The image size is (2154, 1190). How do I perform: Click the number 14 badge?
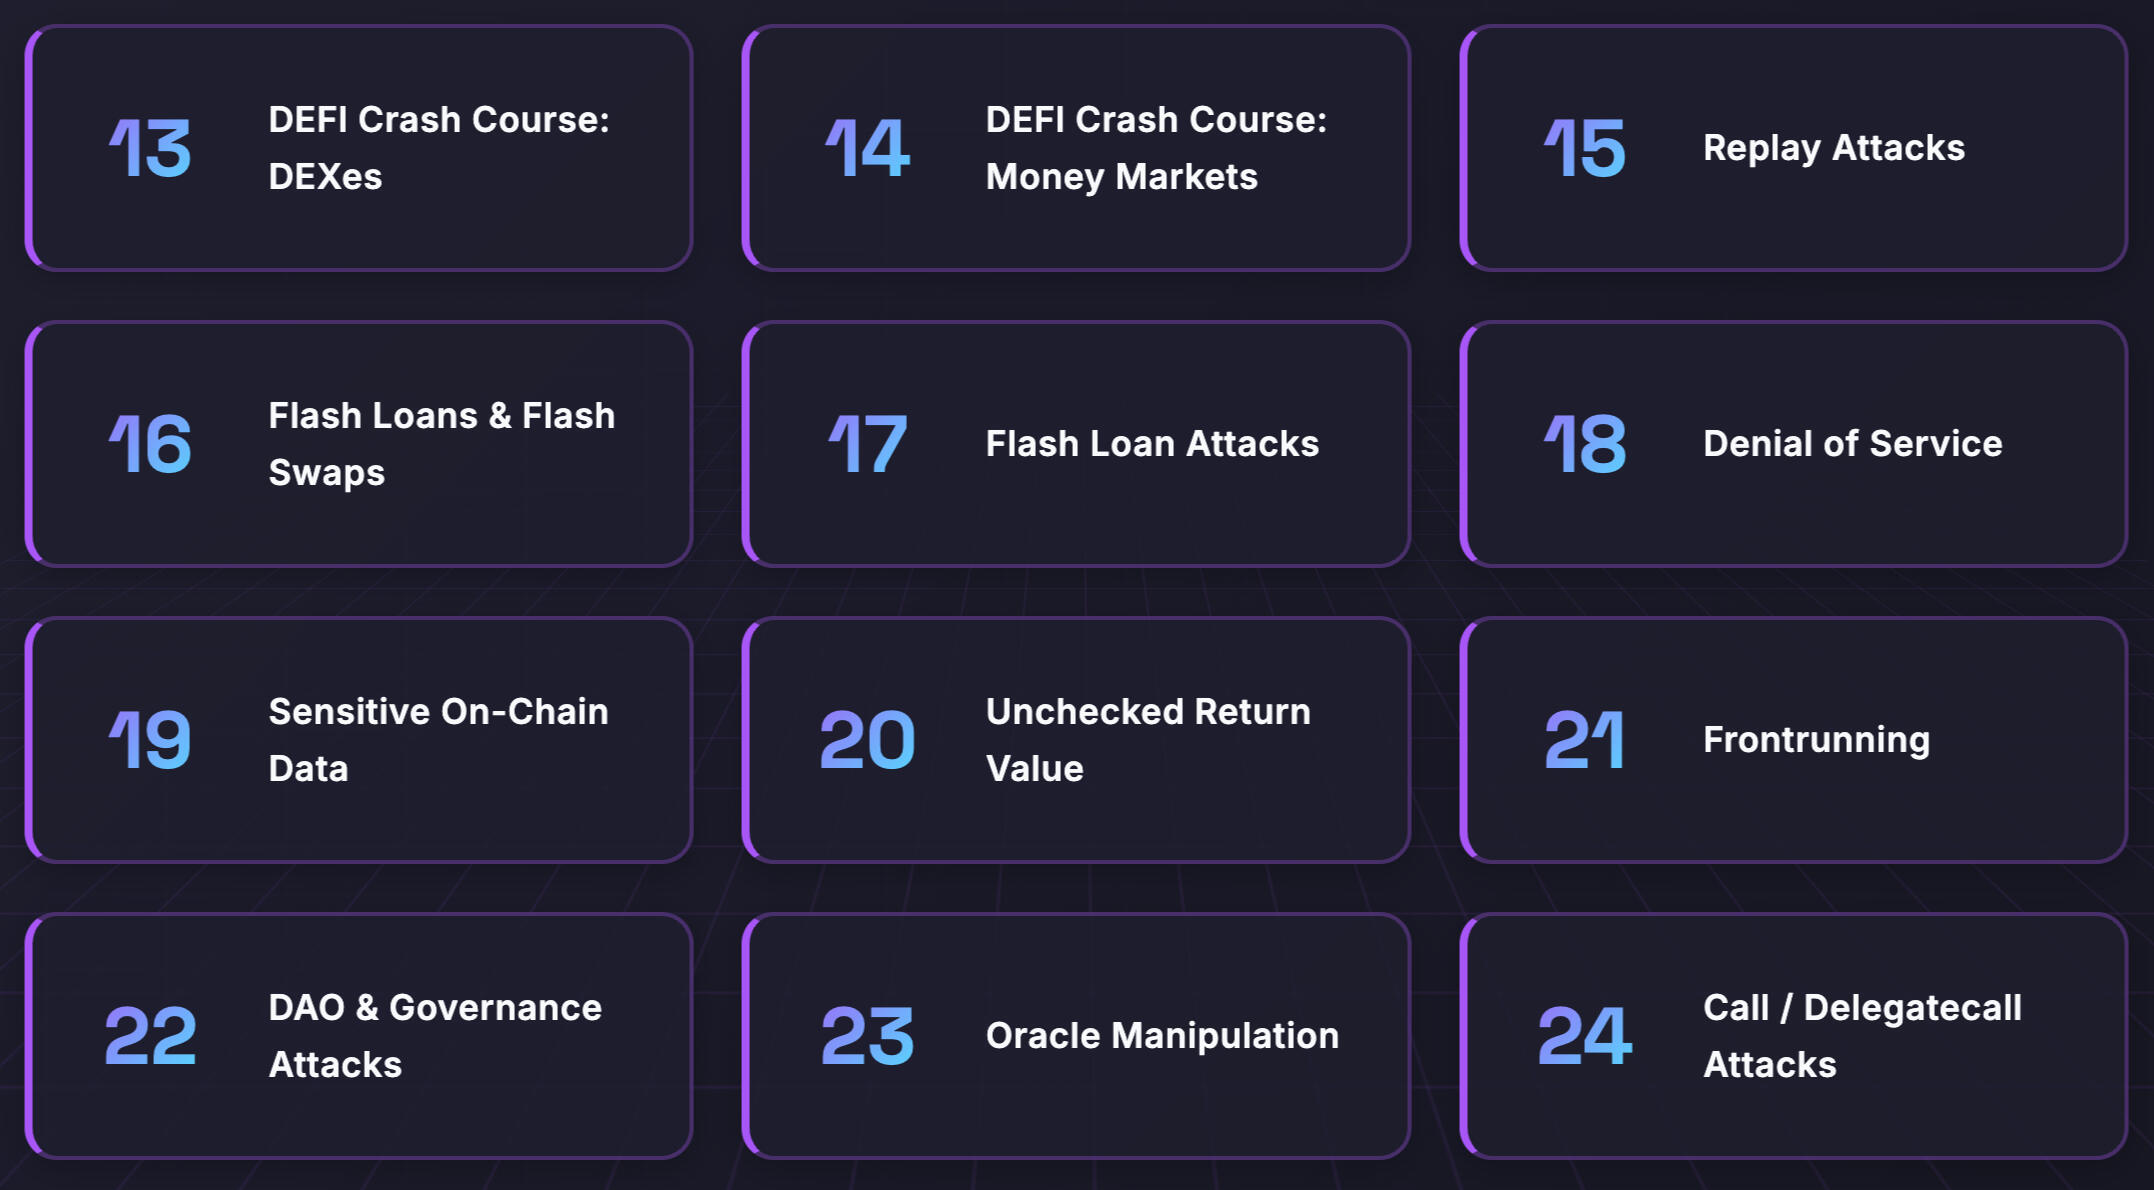point(867,149)
